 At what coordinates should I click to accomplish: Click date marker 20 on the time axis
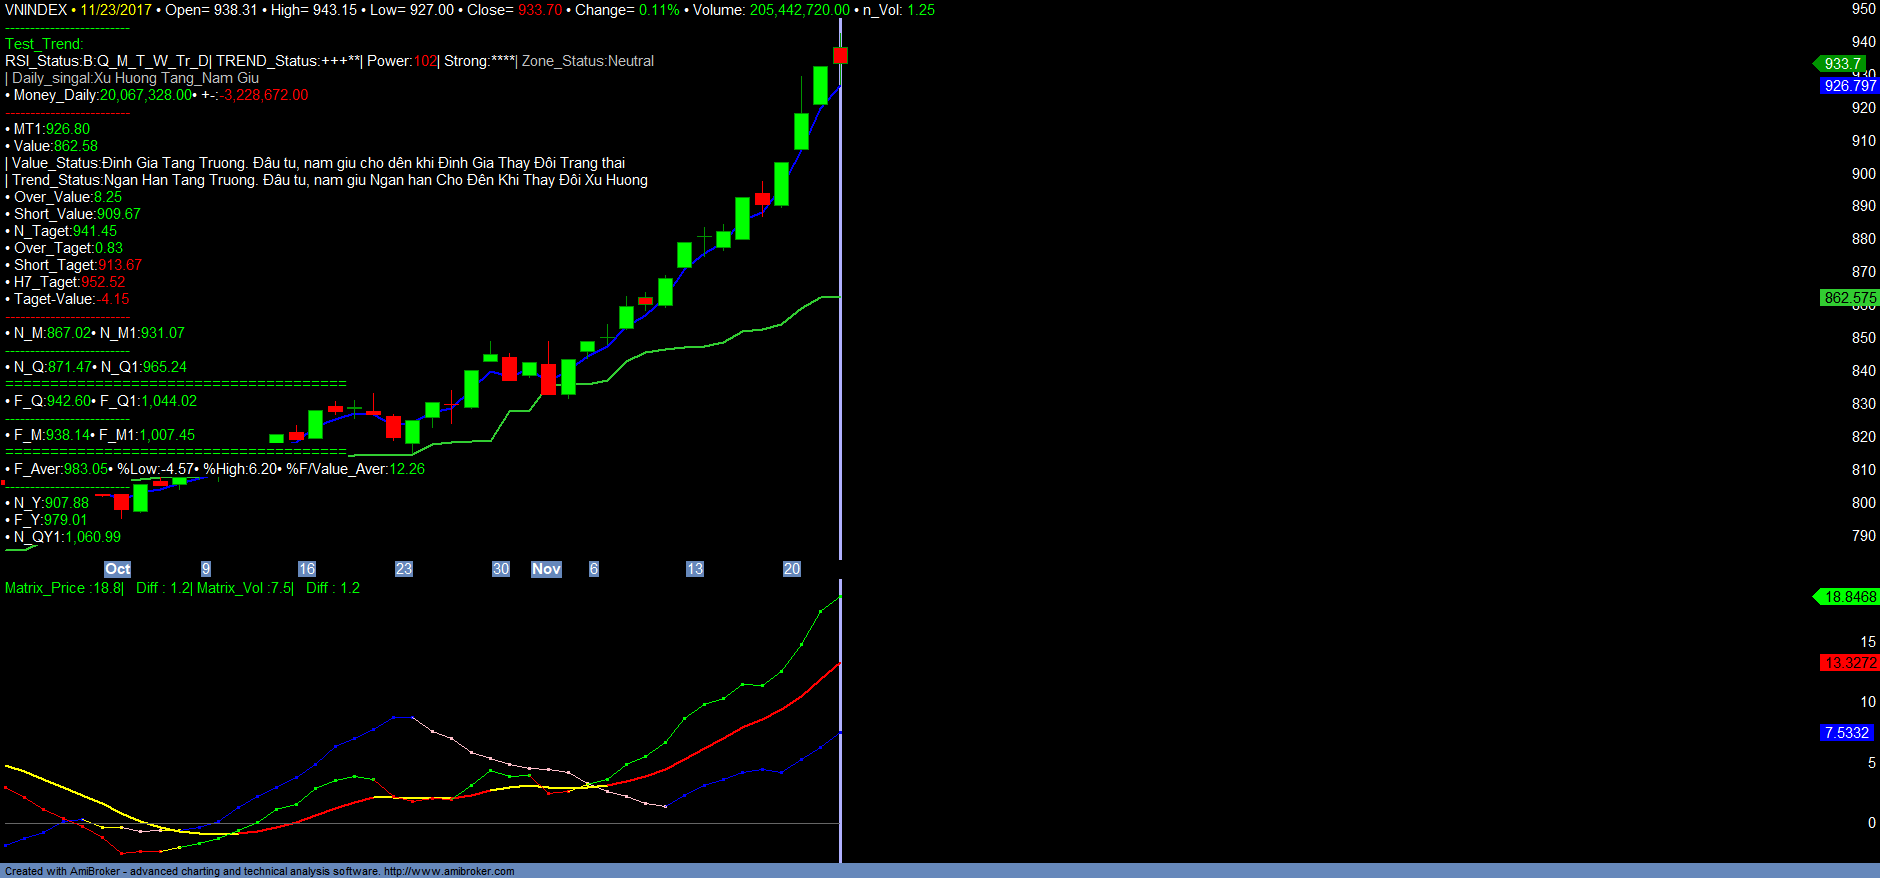pyautogui.click(x=792, y=569)
